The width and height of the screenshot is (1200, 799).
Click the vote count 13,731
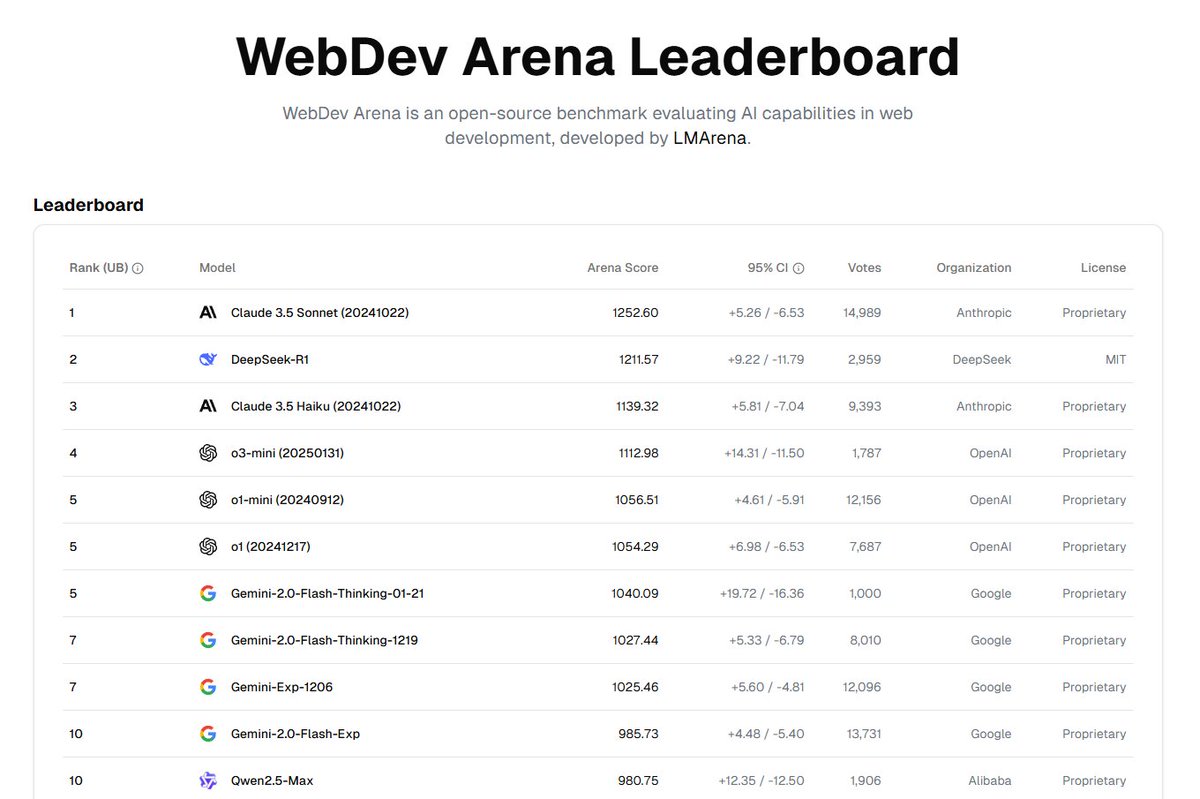click(x=863, y=734)
